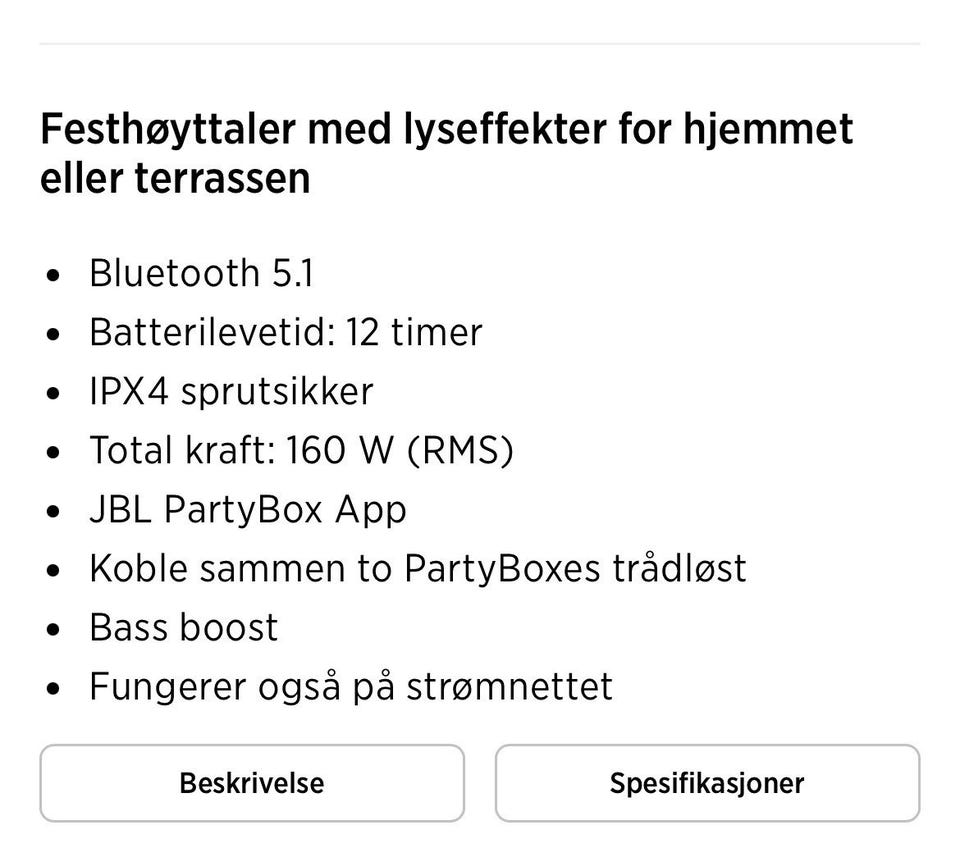Click the divider line above the heading
Screen dimensions: 960x866
pos(480,44)
